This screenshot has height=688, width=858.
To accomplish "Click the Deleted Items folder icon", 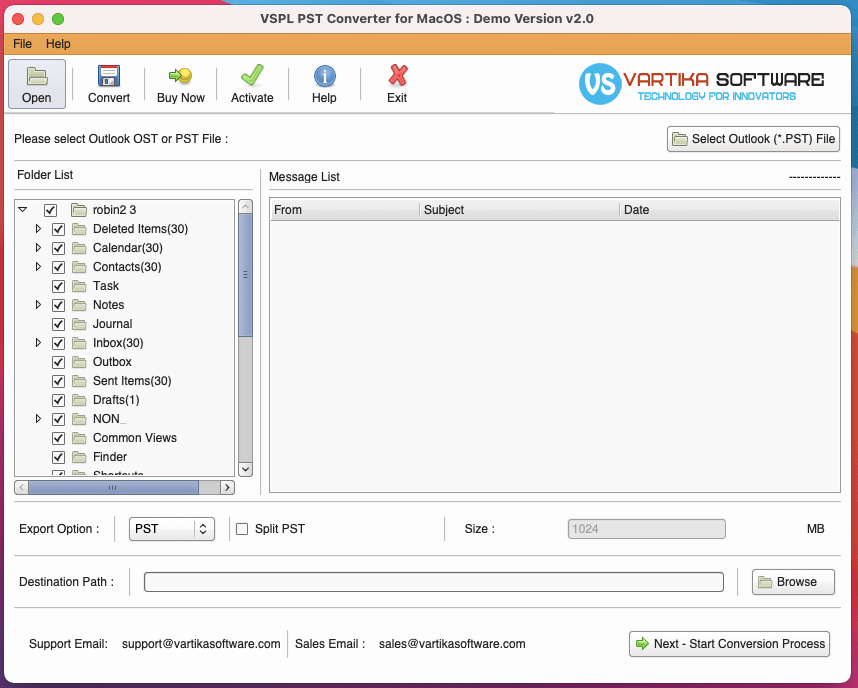I will coord(79,229).
